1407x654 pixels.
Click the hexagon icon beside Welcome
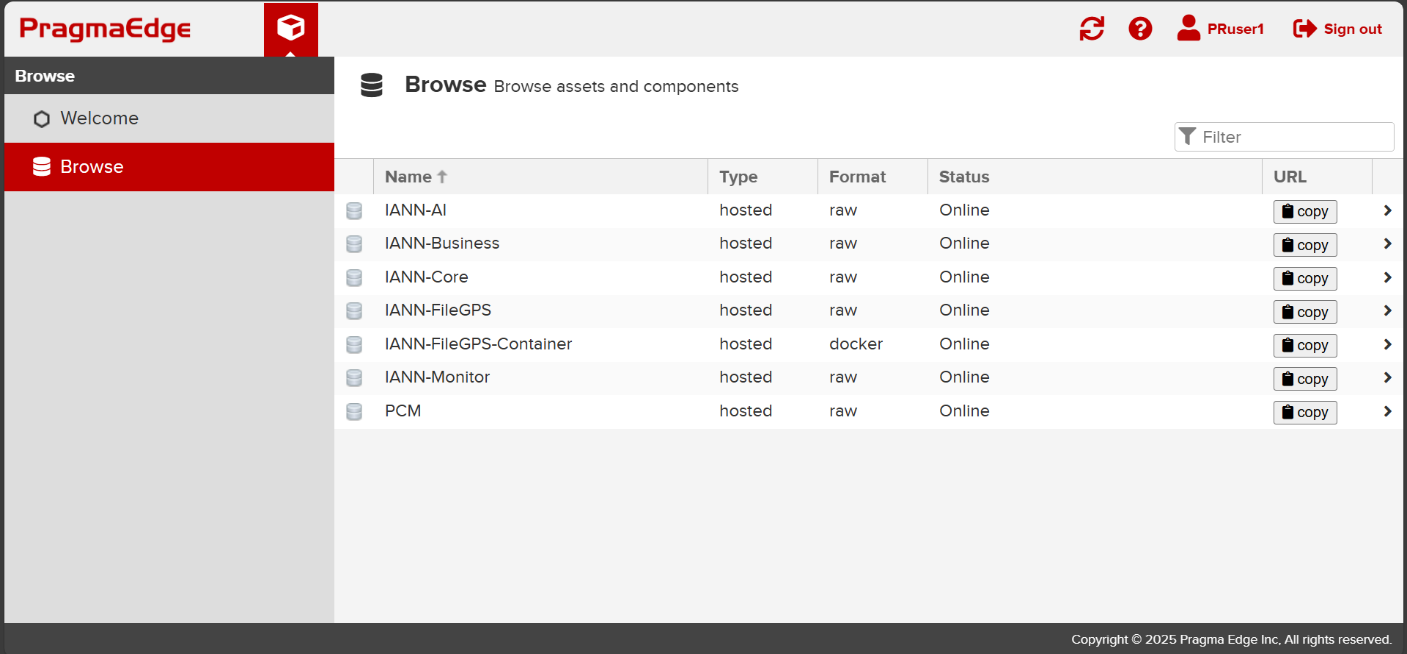tap(41, 118)
